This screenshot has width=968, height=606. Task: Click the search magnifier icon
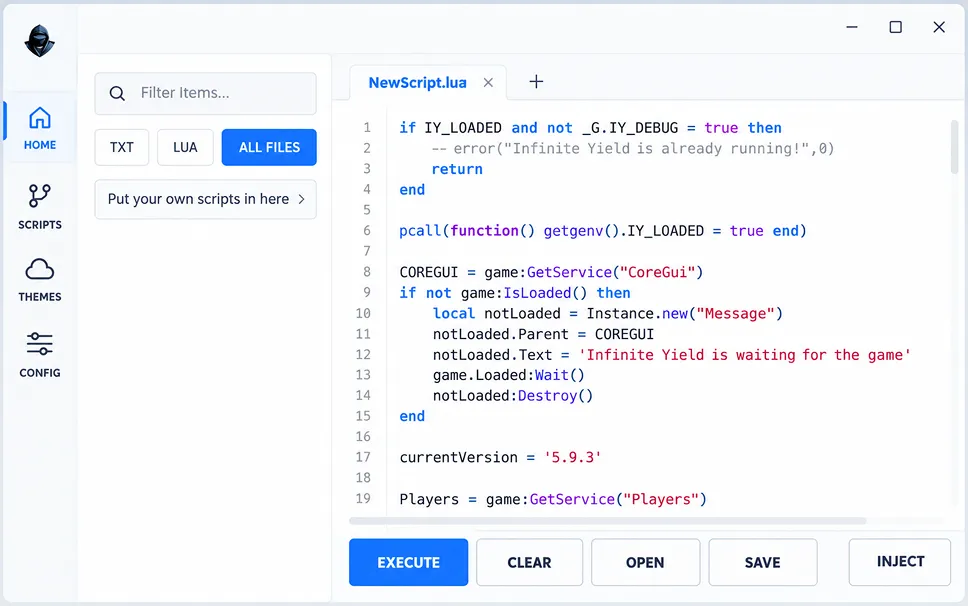tap(117, 93)
